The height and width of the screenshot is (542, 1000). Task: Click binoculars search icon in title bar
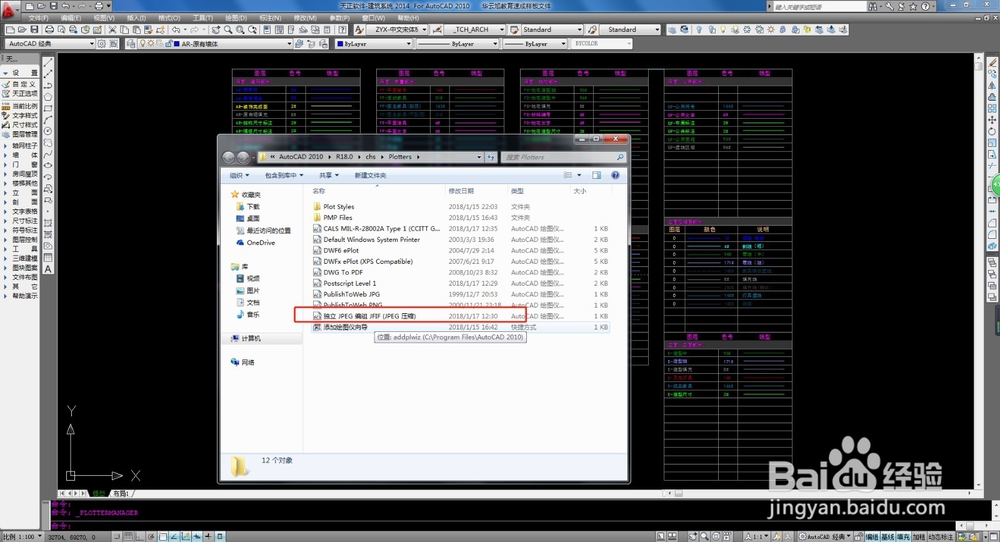872,6
